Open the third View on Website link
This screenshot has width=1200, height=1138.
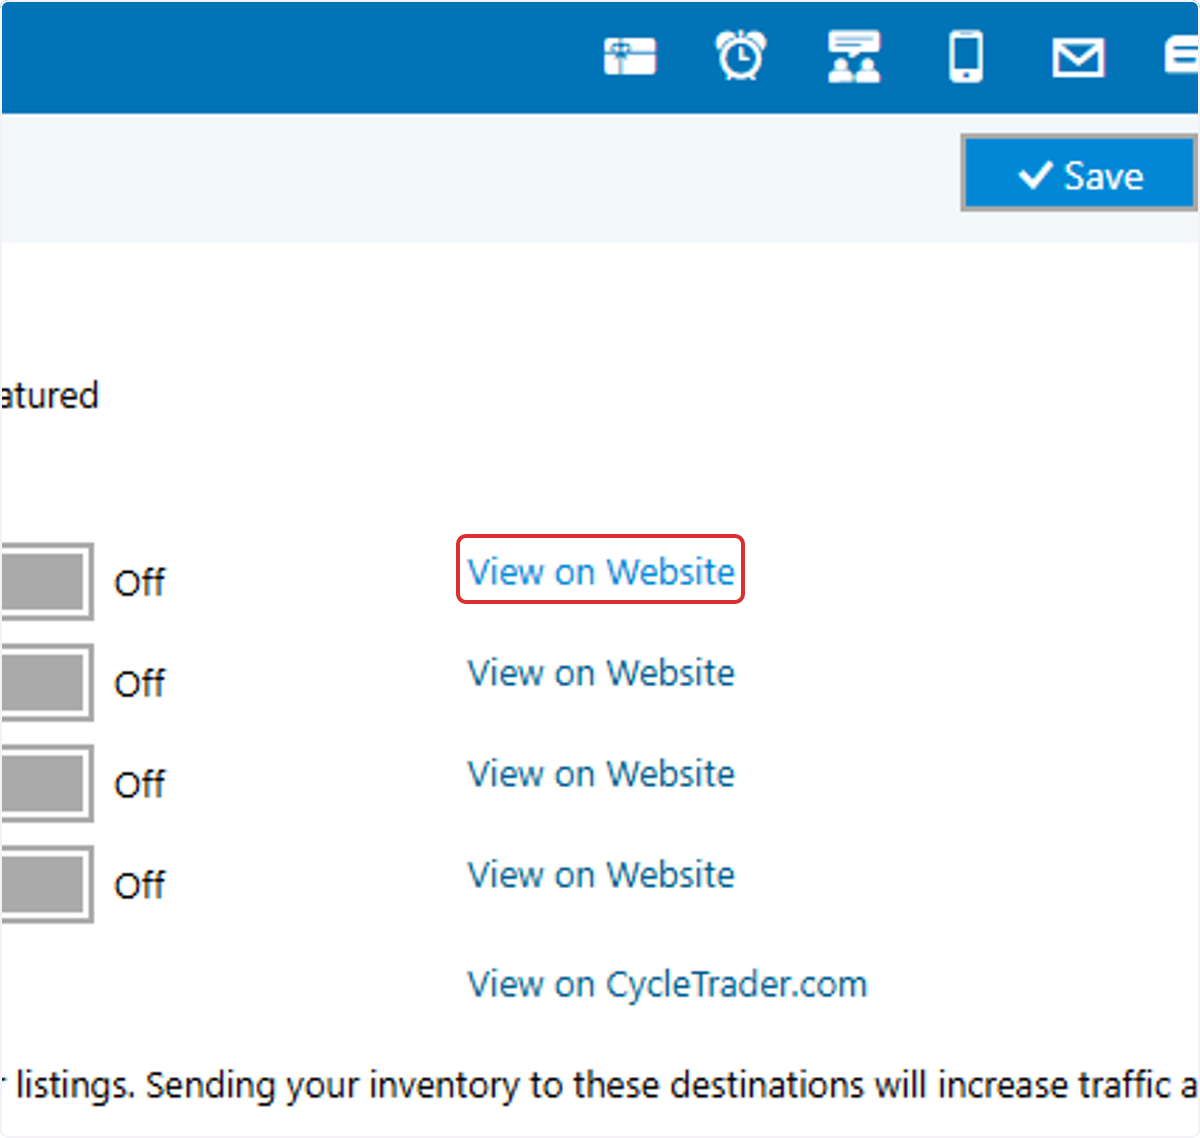[x=601, y=773]
